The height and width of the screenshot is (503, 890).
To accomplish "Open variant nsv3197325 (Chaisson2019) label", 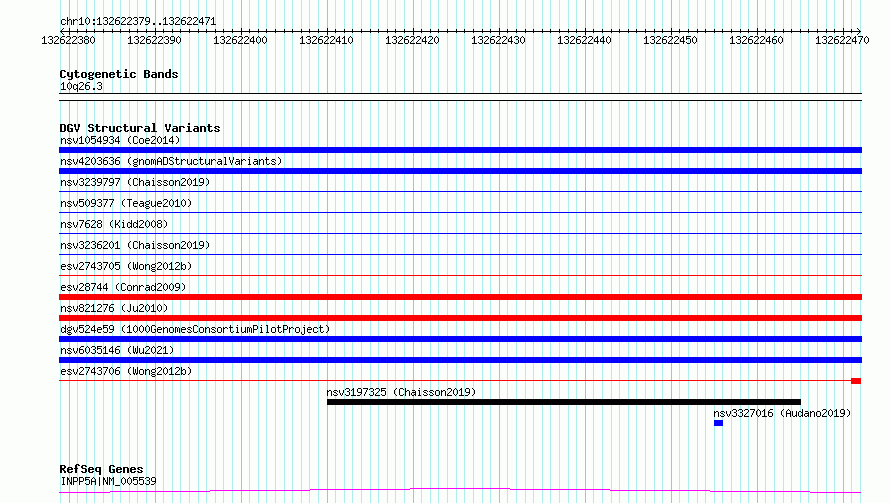I will 401,392.
